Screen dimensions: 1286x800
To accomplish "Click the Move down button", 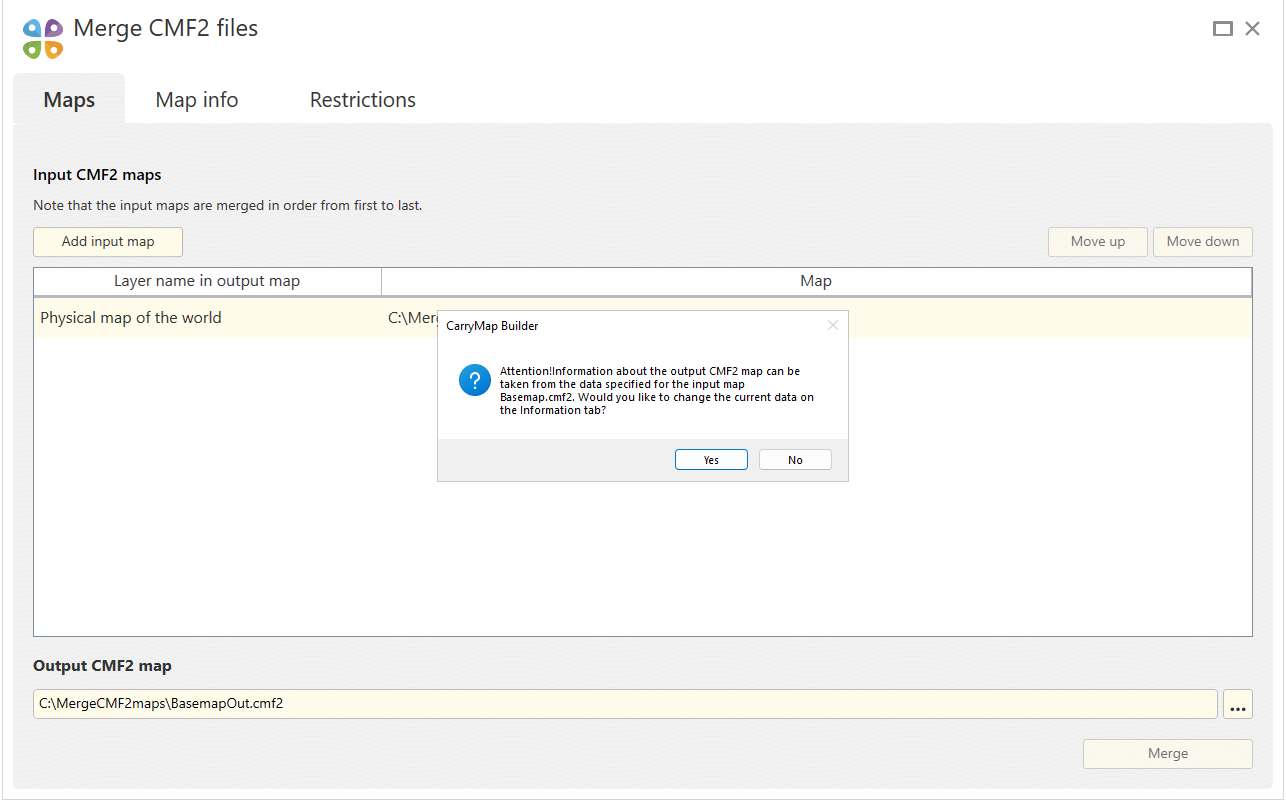I will point(1203,242).
